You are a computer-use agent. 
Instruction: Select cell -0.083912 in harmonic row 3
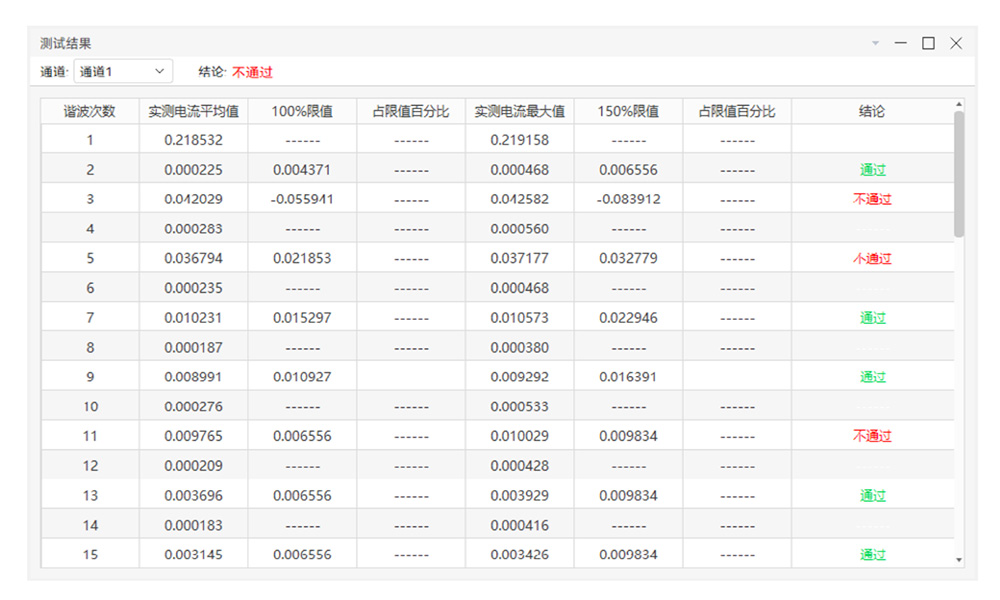pos(628,199)
